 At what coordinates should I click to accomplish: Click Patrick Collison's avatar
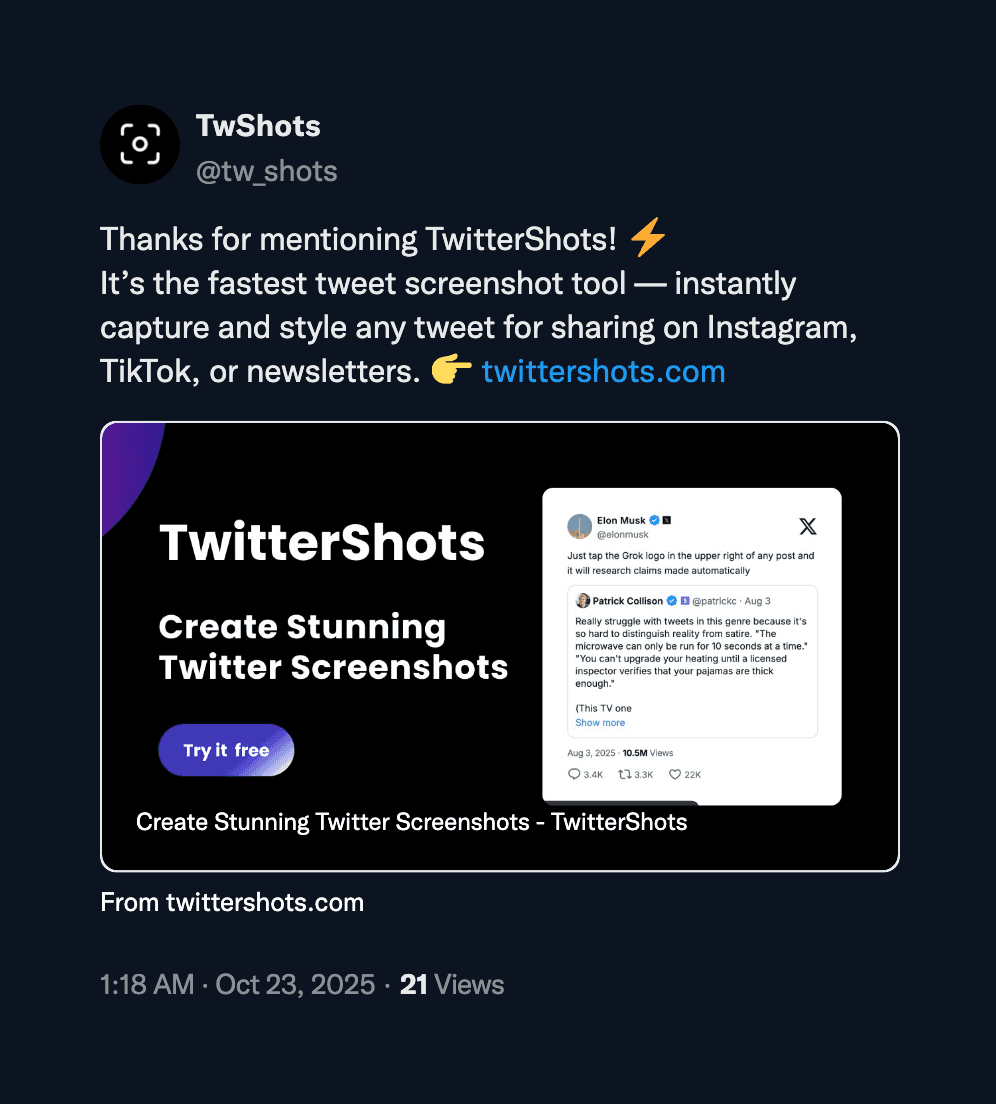point(583,600)
